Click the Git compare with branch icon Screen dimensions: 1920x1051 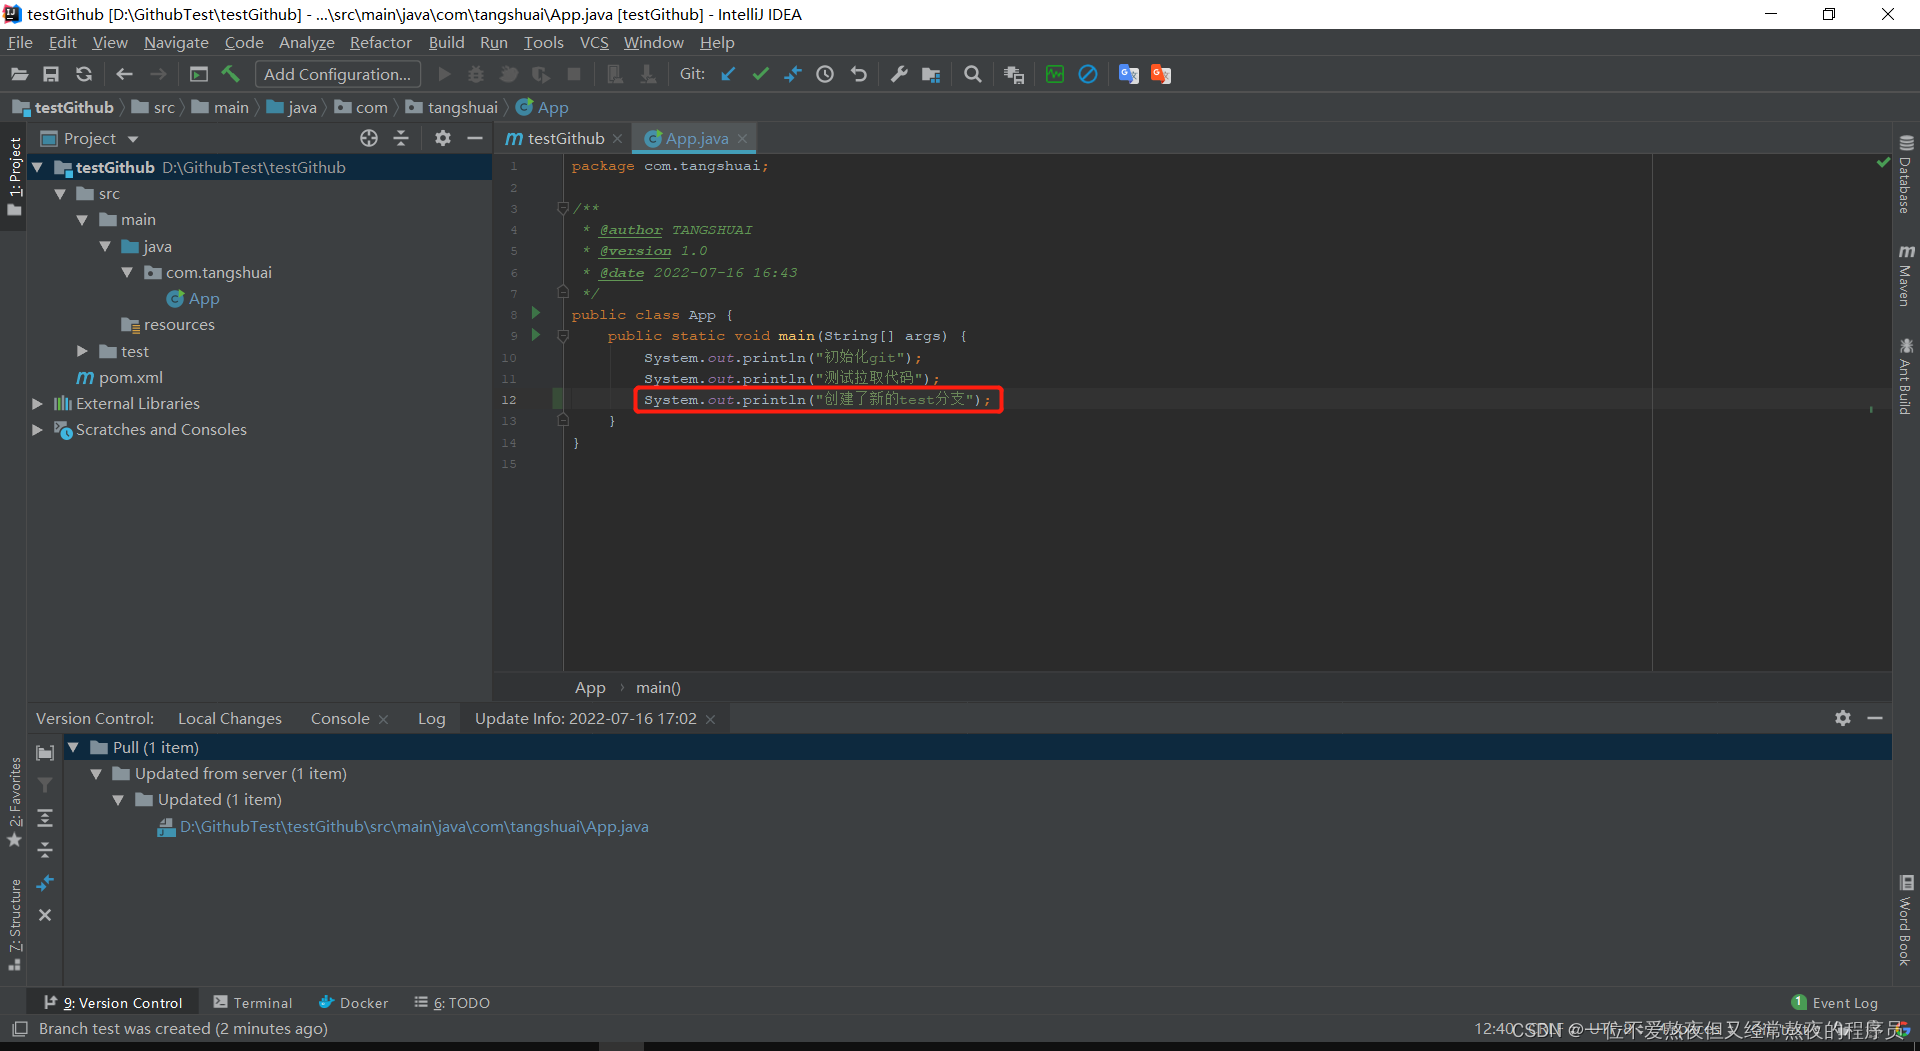click(x=793, y=74)
